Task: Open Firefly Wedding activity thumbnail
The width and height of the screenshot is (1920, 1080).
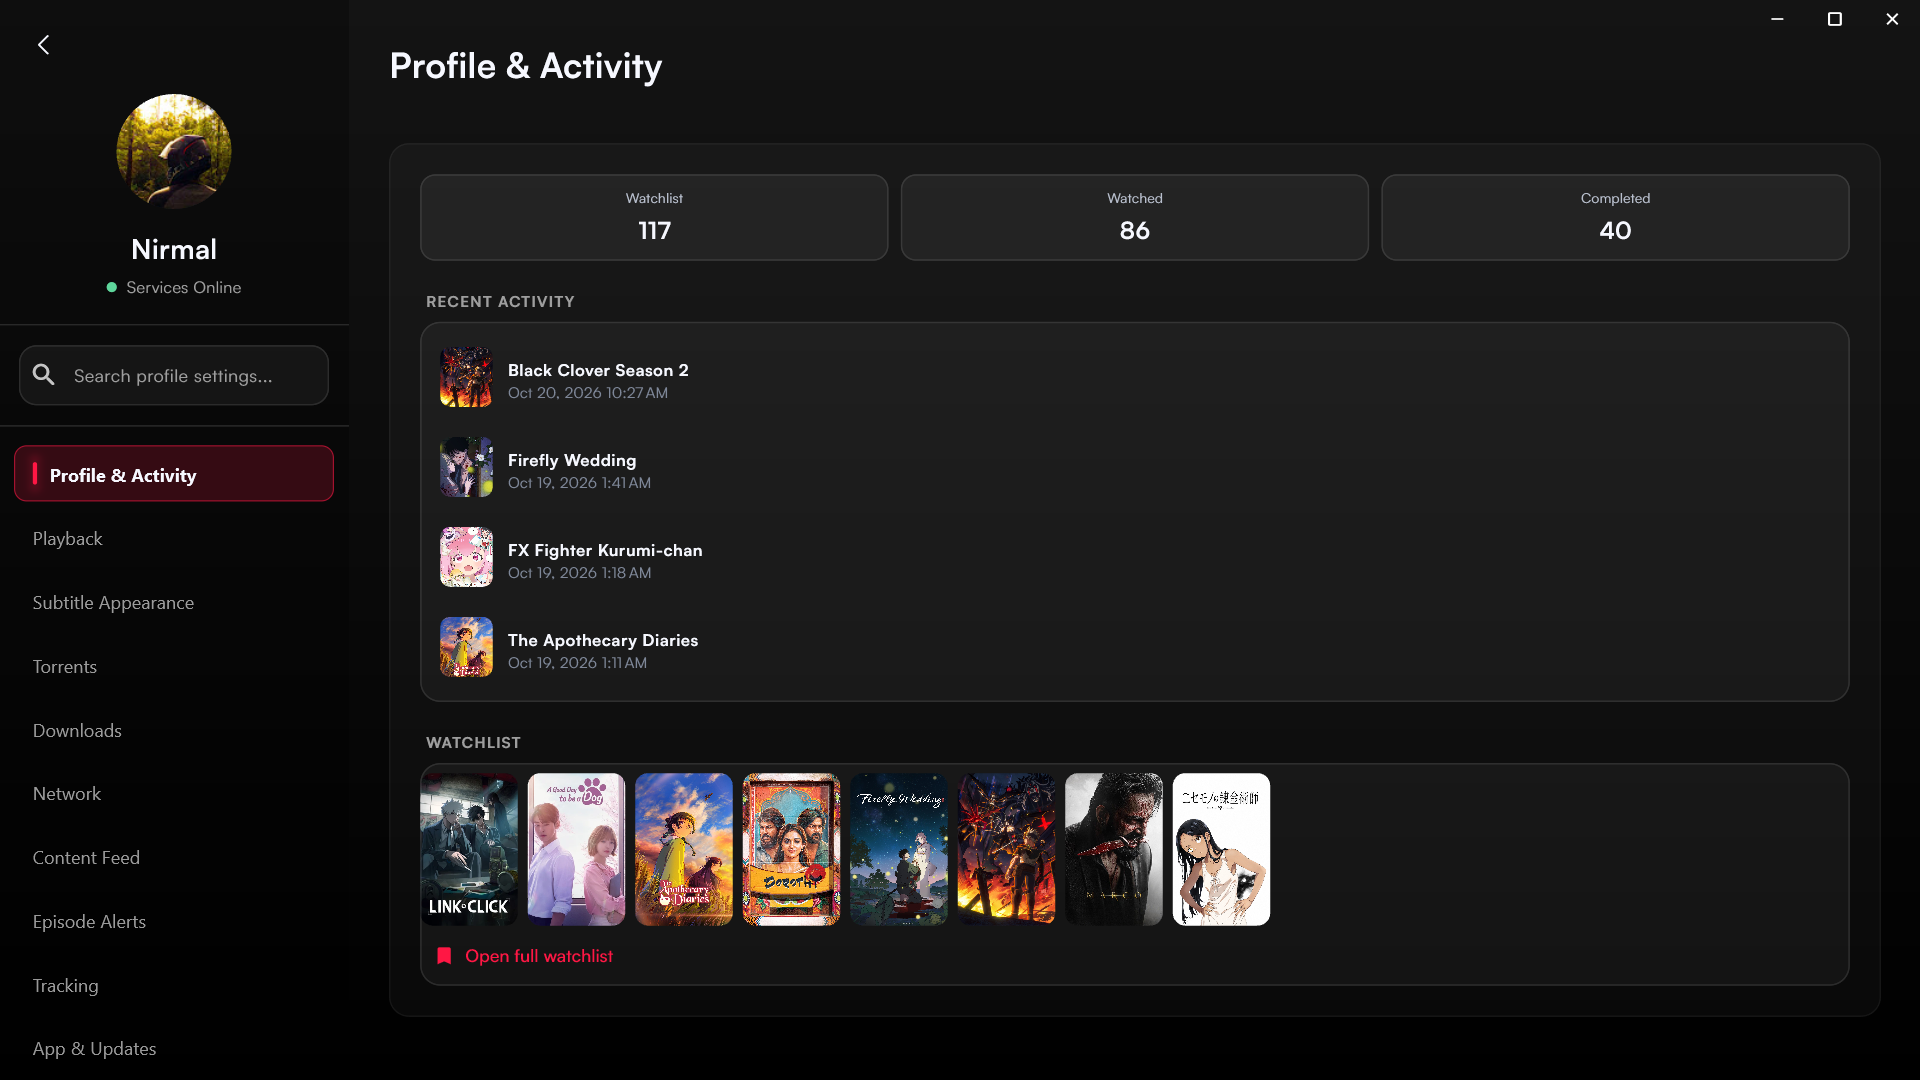Action: point(466,467)
